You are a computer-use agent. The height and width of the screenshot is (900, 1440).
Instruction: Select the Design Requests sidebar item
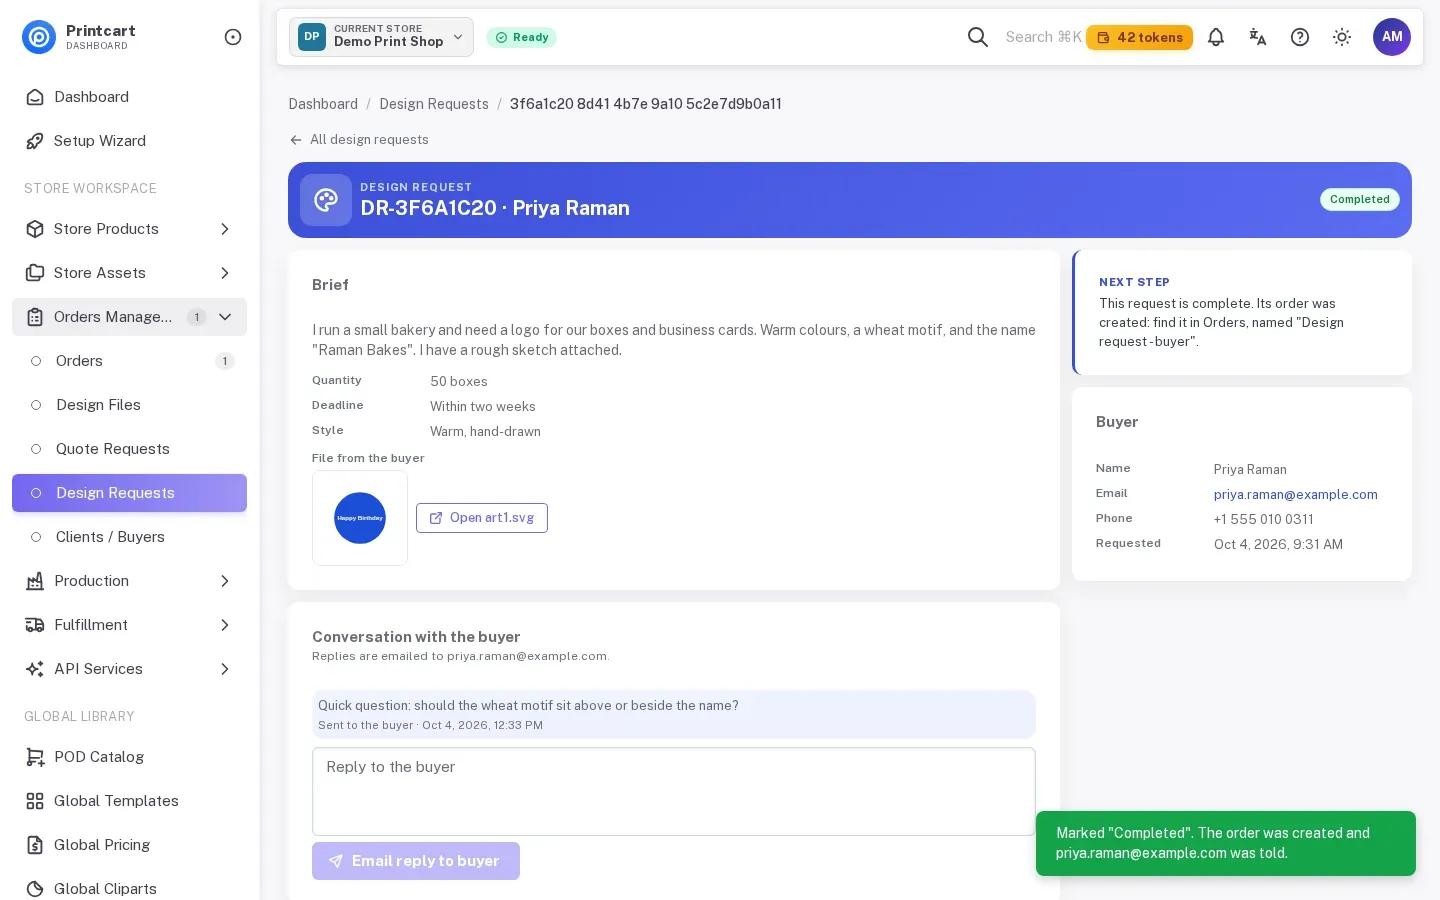coord(129,493)
